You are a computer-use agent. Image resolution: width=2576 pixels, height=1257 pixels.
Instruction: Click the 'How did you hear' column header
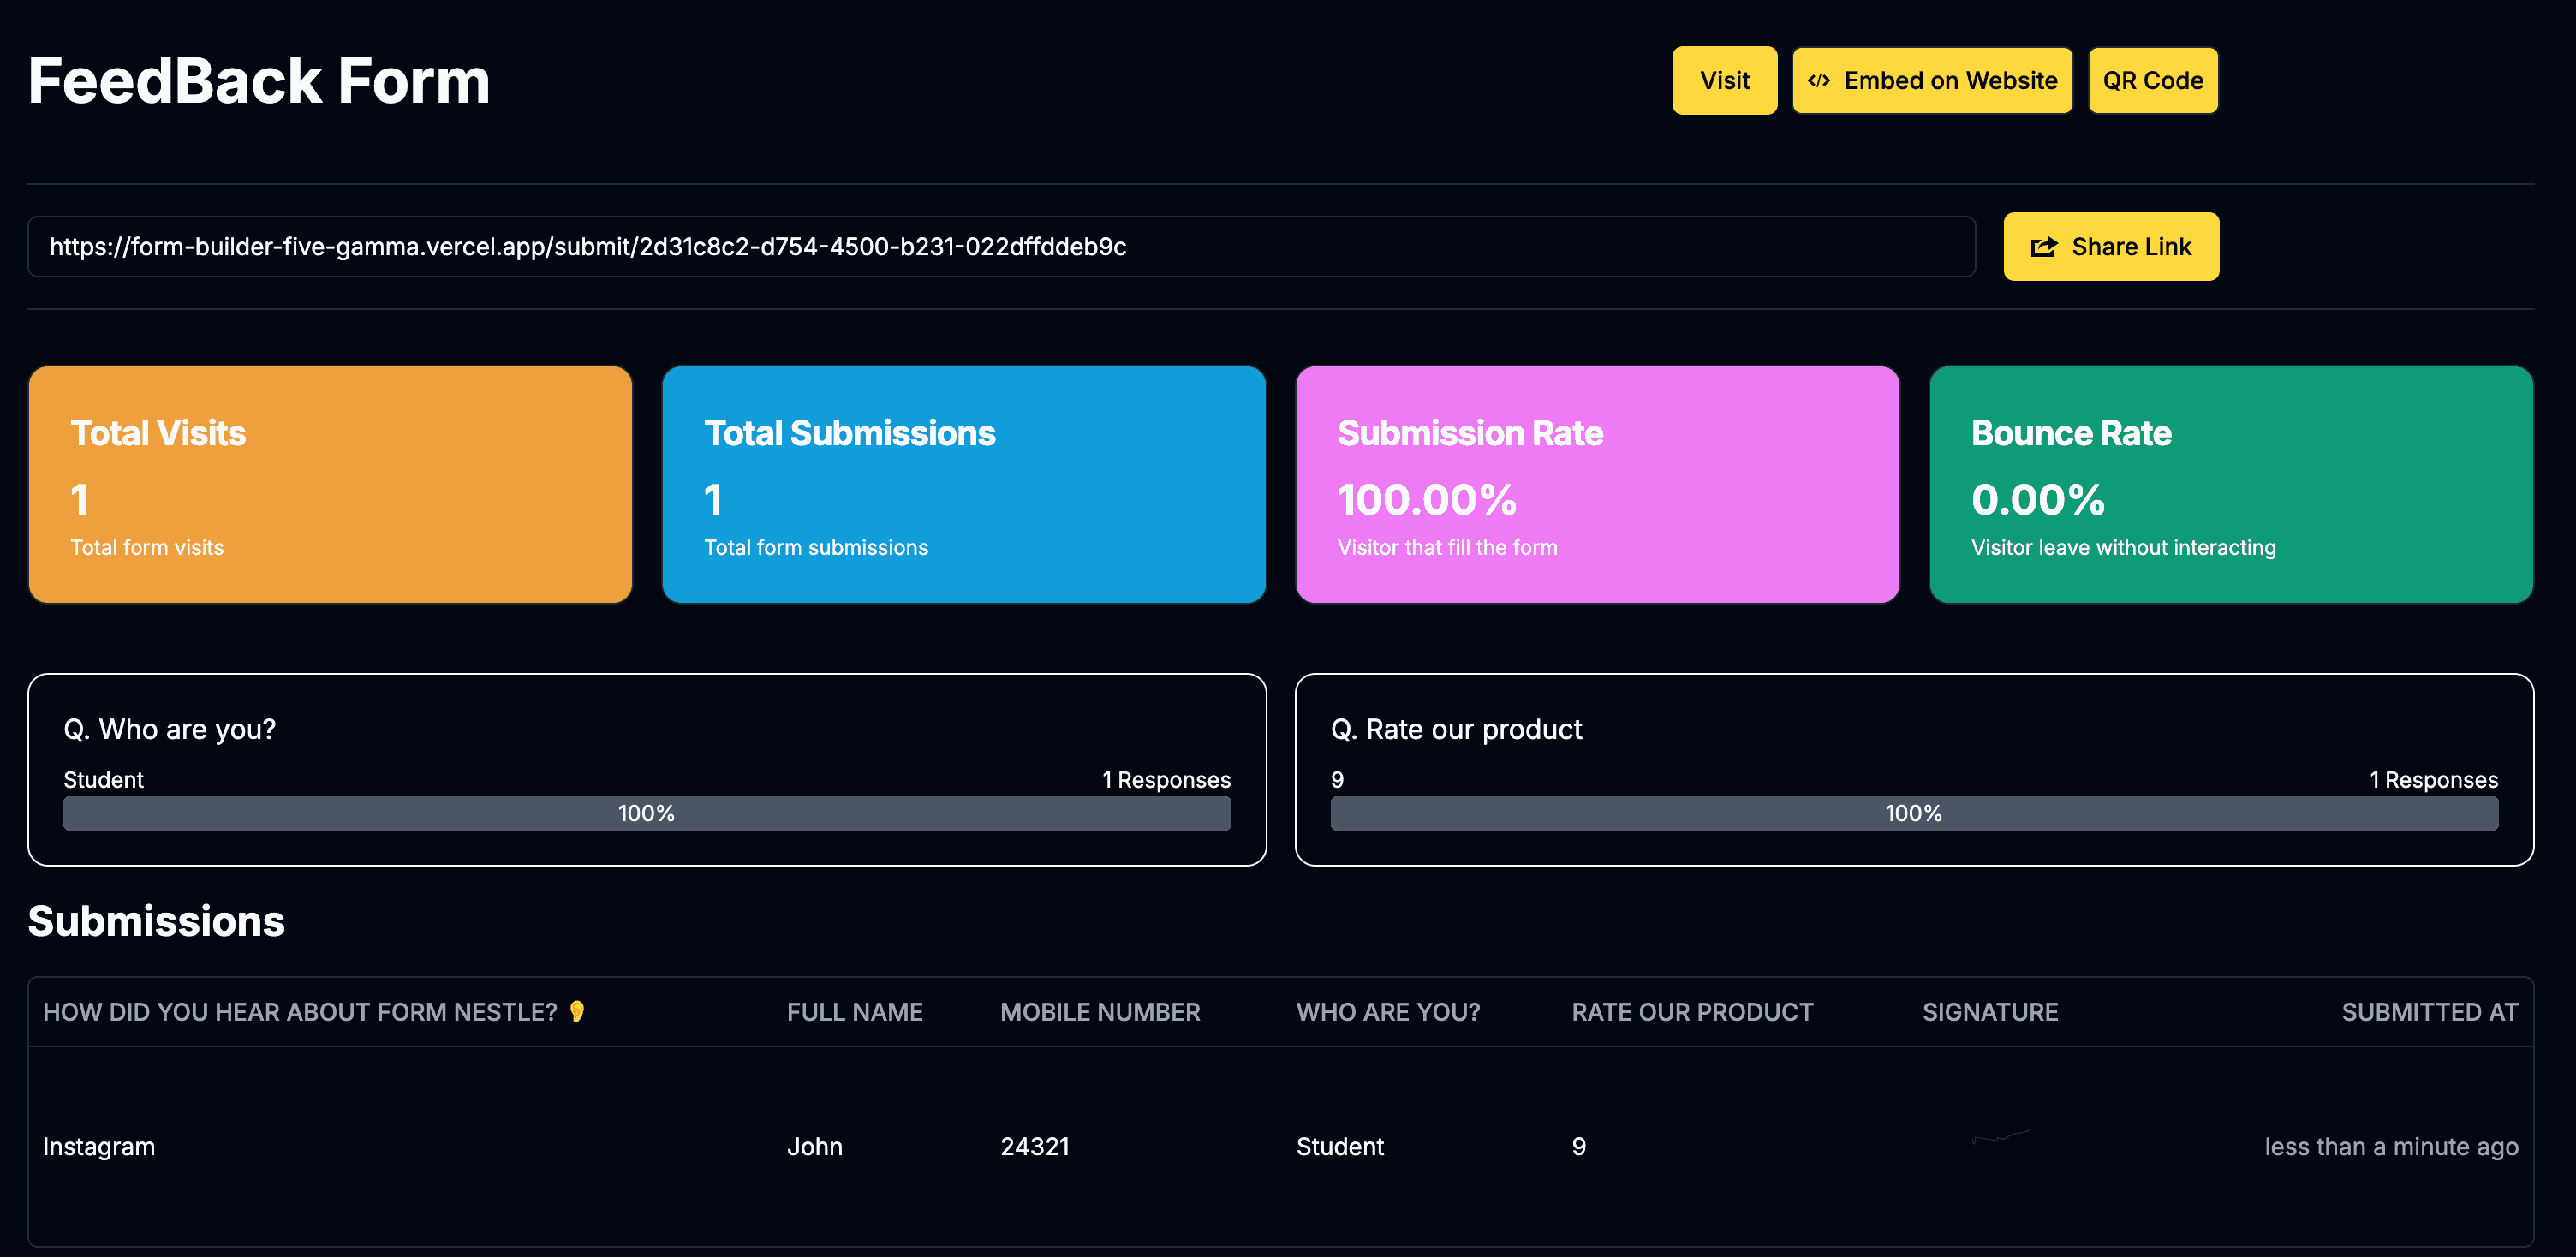[x=314, y=1012]
